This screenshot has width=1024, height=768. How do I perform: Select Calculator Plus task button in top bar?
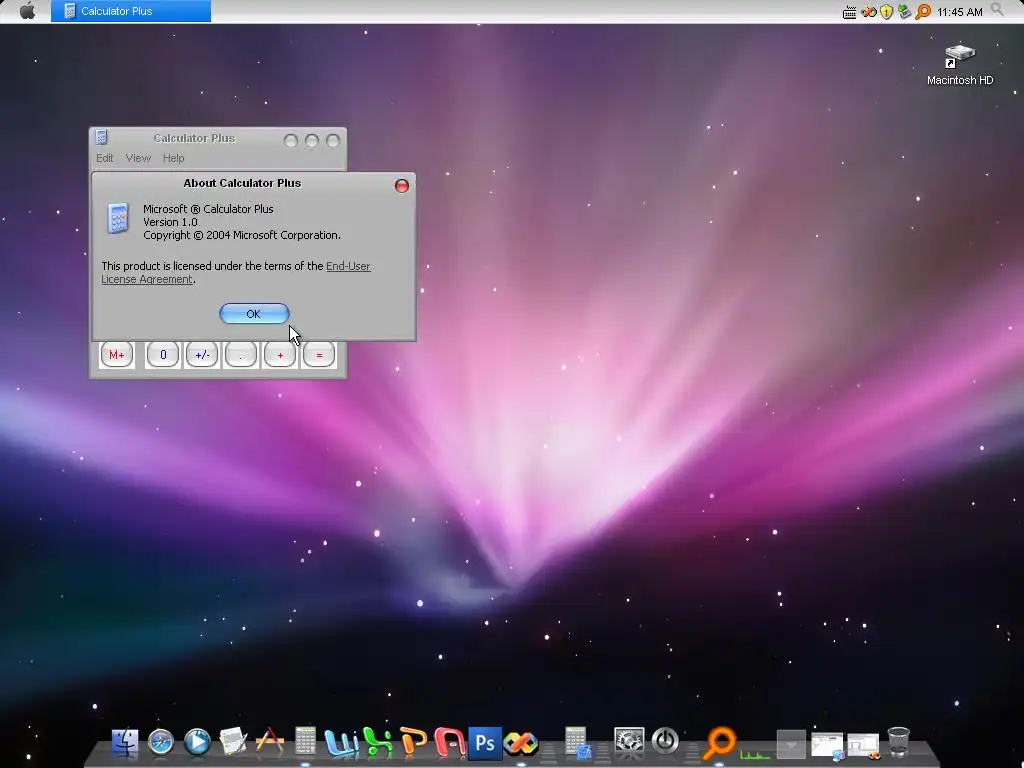pyautogui.click(x=131, y=11)
